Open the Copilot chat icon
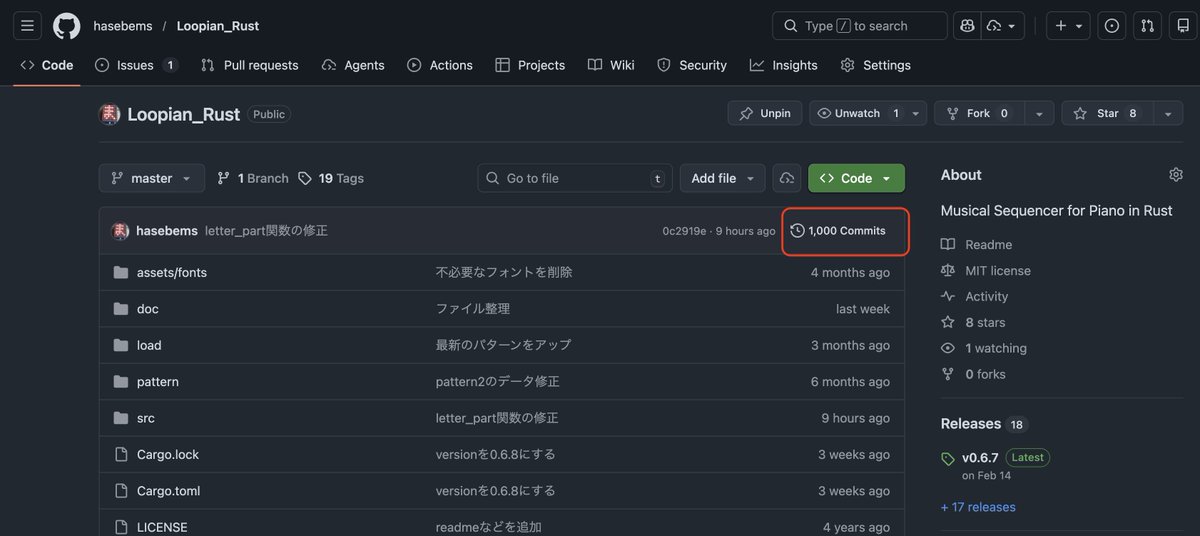1200x536 pixels. [x=967, y=26]
